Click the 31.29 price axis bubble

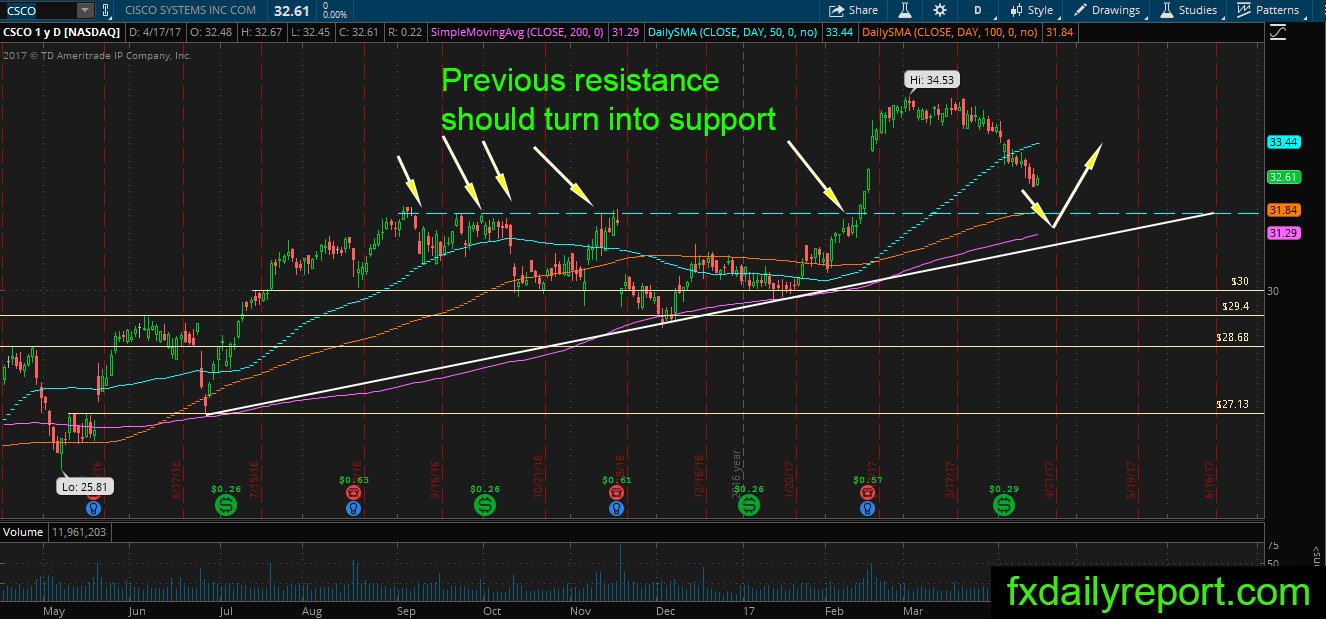tap(1283, 233)
